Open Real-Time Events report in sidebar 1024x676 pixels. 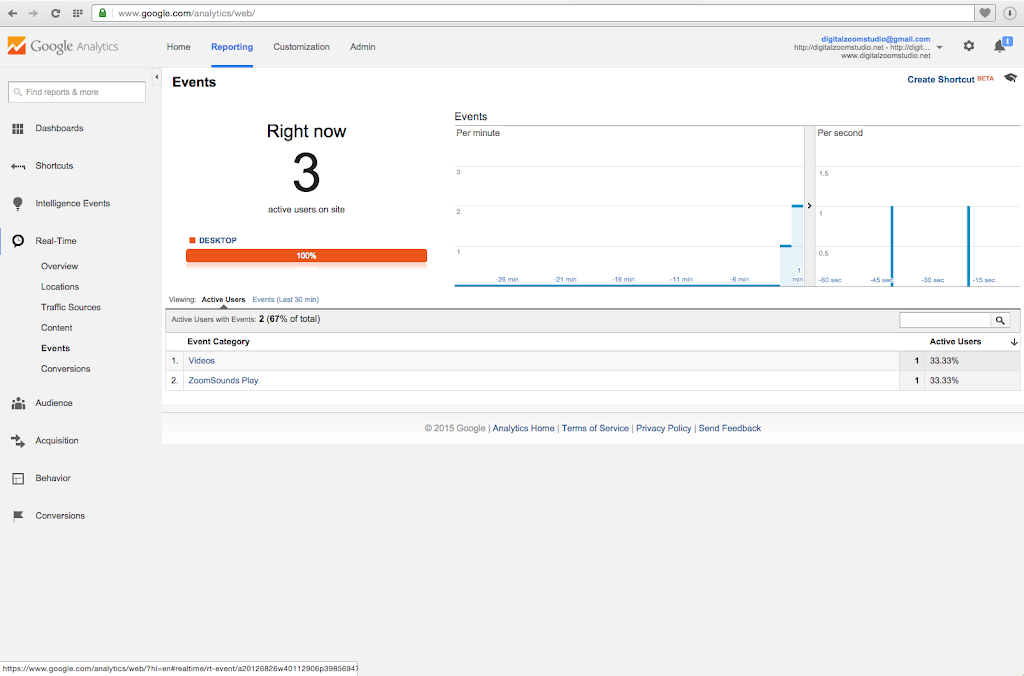click(x=56, y=348)
